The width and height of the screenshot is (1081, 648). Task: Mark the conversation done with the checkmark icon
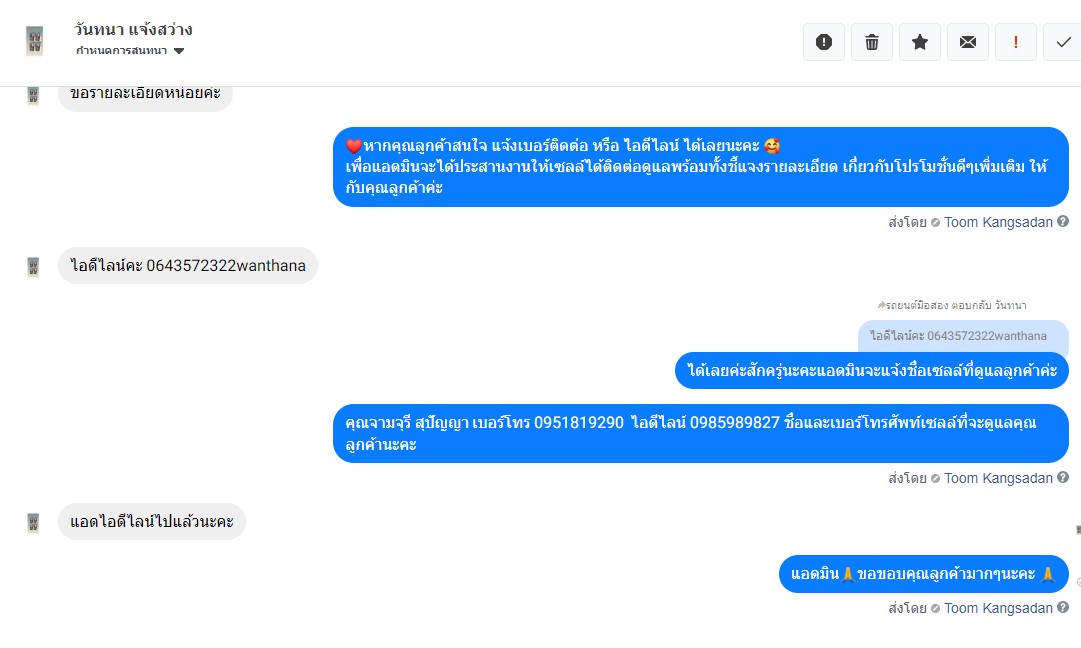click(x=1062, y=42)
